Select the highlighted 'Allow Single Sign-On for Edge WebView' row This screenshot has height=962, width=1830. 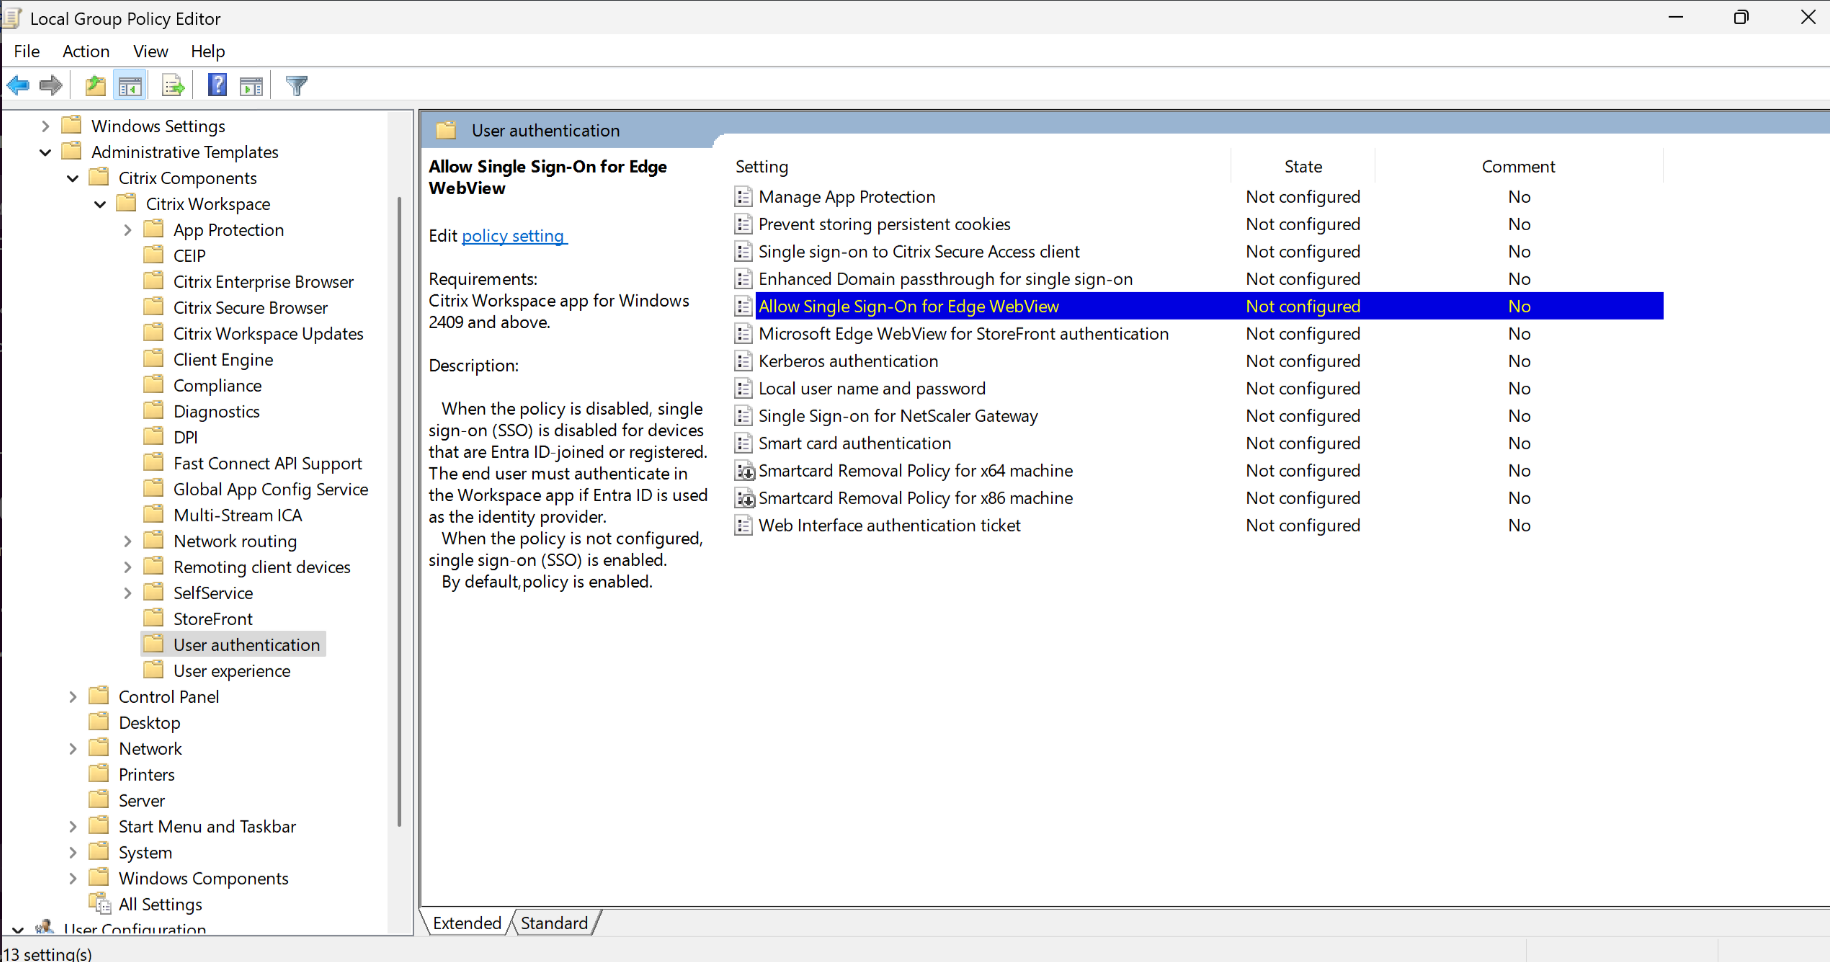1198,306
